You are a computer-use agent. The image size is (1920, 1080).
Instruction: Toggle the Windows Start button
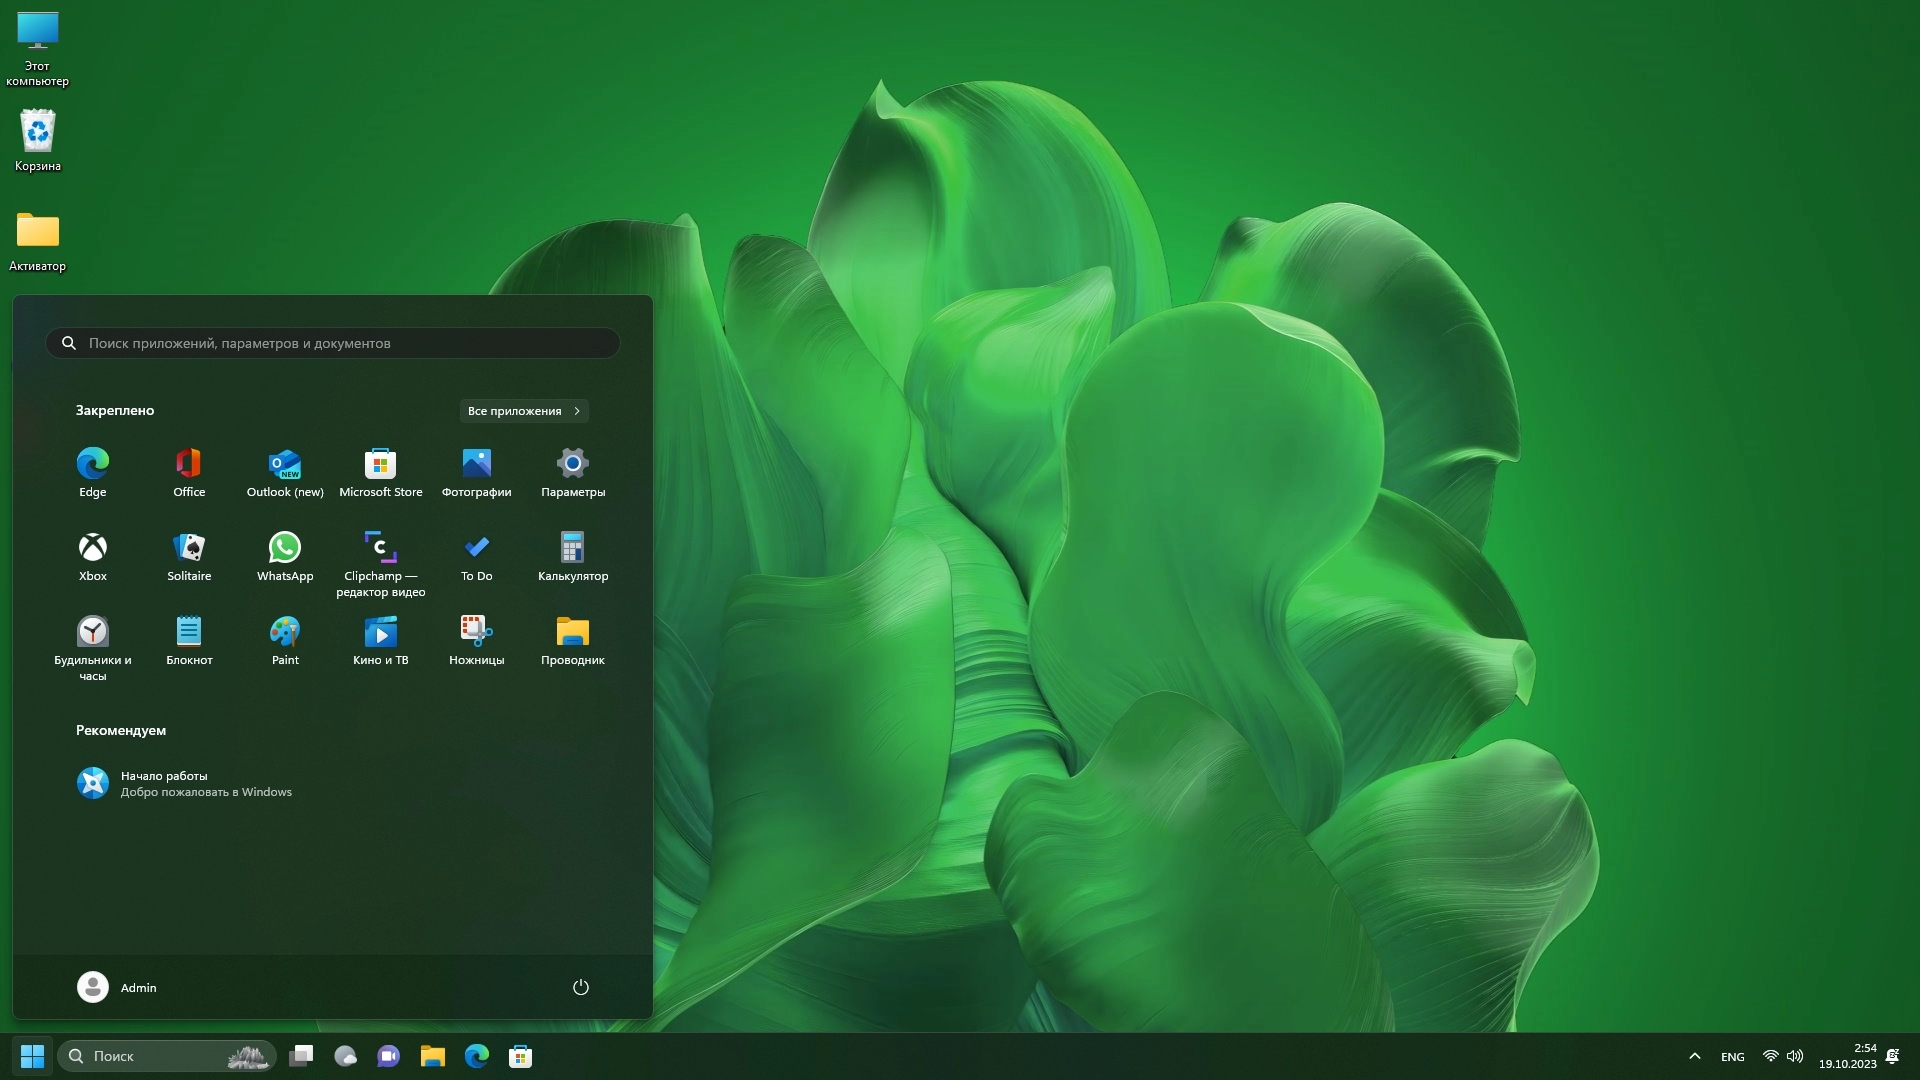pyautogui.click(x=32, y=1056)
